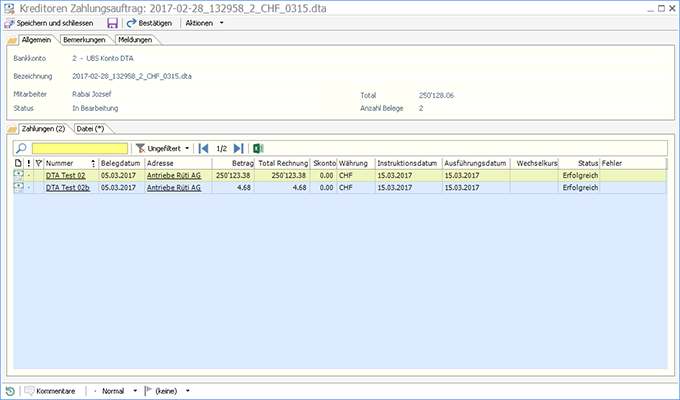Click Skonto column header
This screenshot has width=680, height=400.
click(324, 164)
